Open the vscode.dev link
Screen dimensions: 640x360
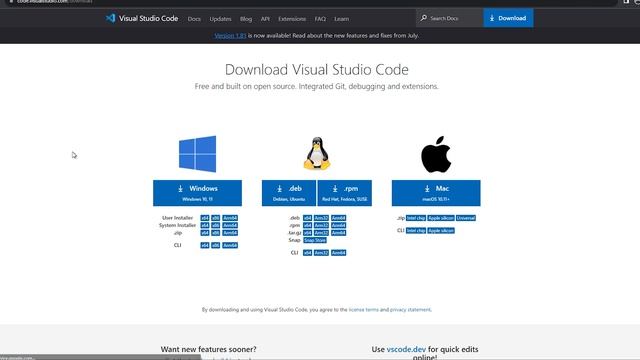coord(406,349)
